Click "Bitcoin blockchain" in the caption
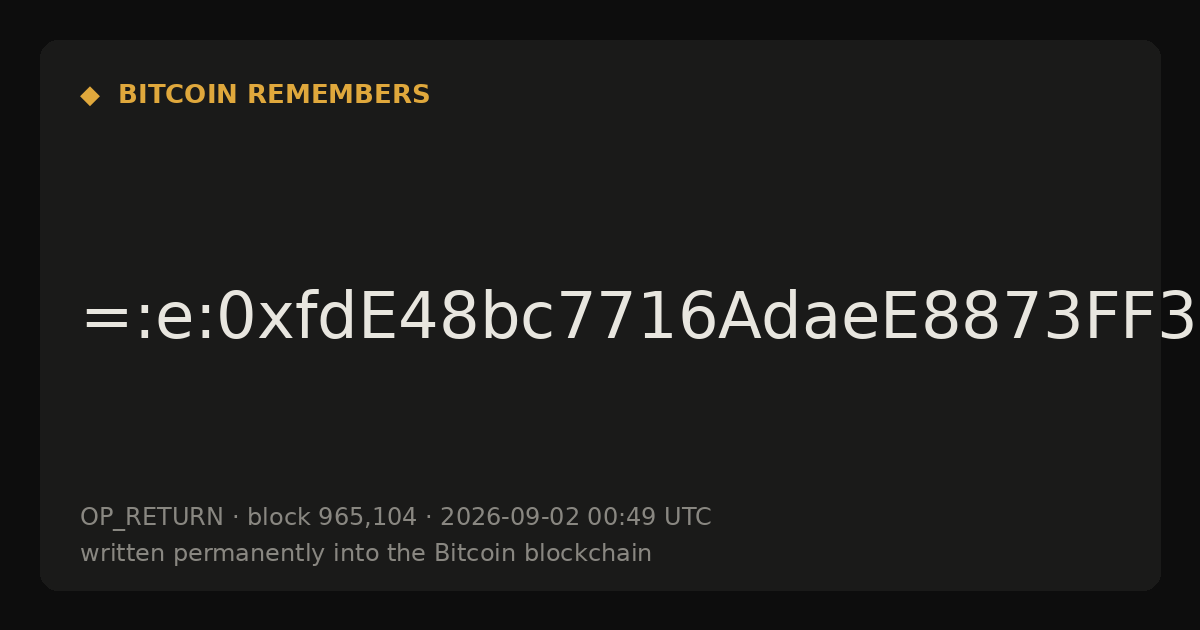 (x=543, y=553)
